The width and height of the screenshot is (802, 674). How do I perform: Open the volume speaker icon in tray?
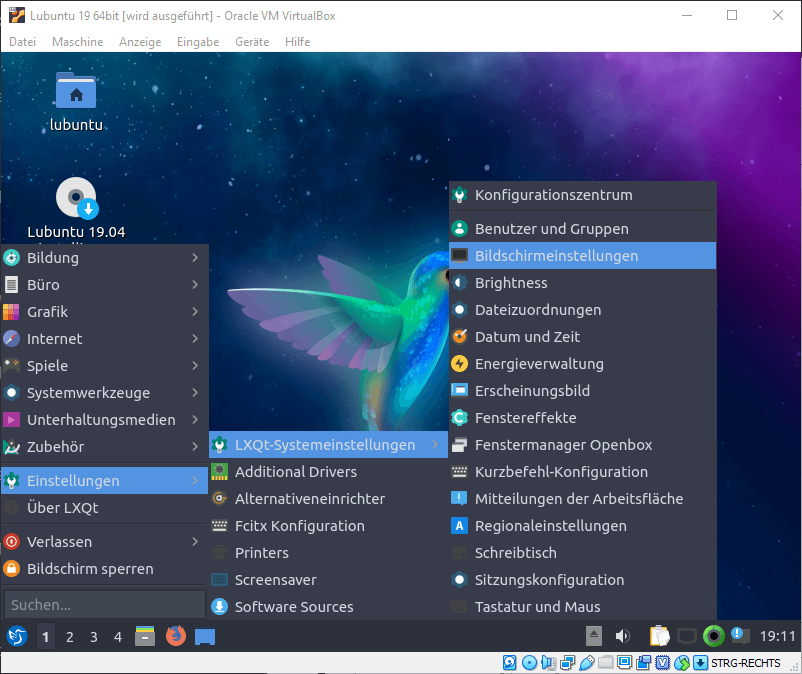point(622,637)
